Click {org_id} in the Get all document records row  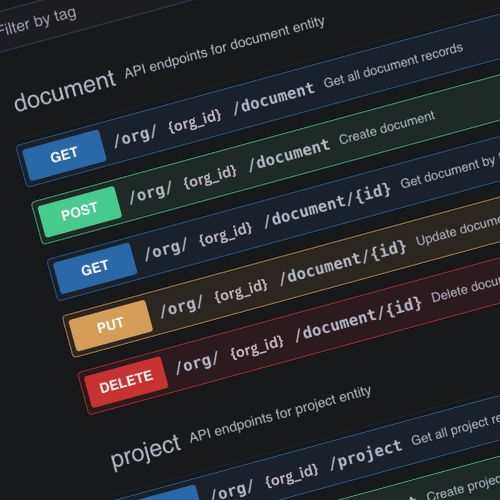pyautogui.click(x=195, y=121)
